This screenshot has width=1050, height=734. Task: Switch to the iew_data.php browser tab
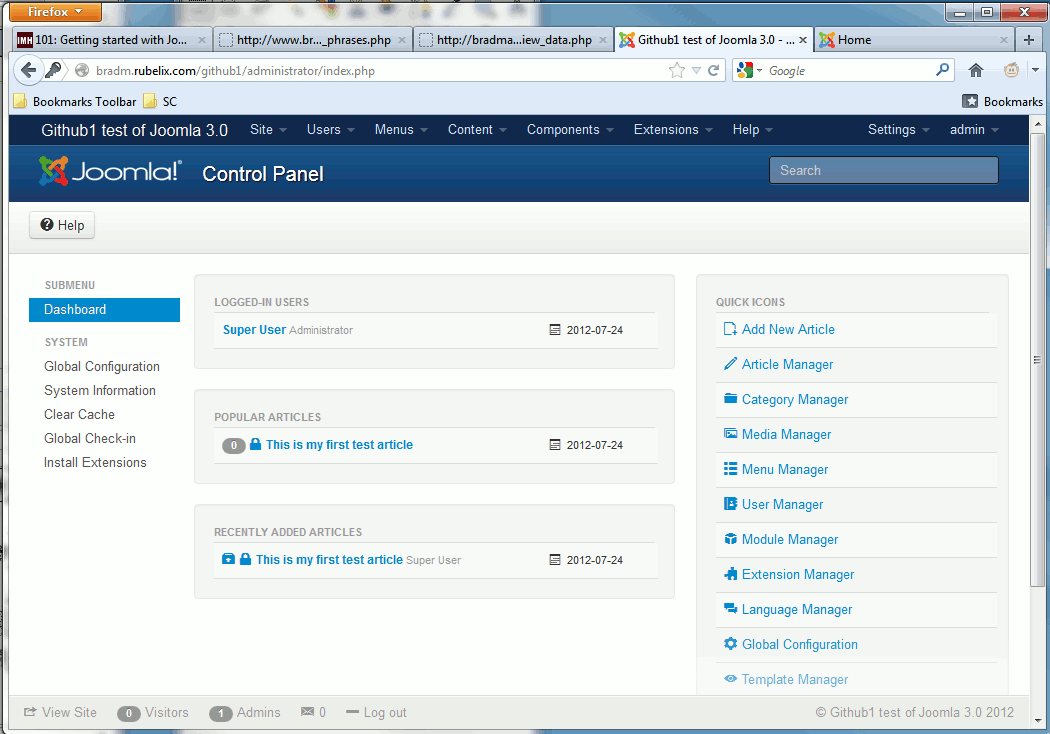[x=513, y=40]
